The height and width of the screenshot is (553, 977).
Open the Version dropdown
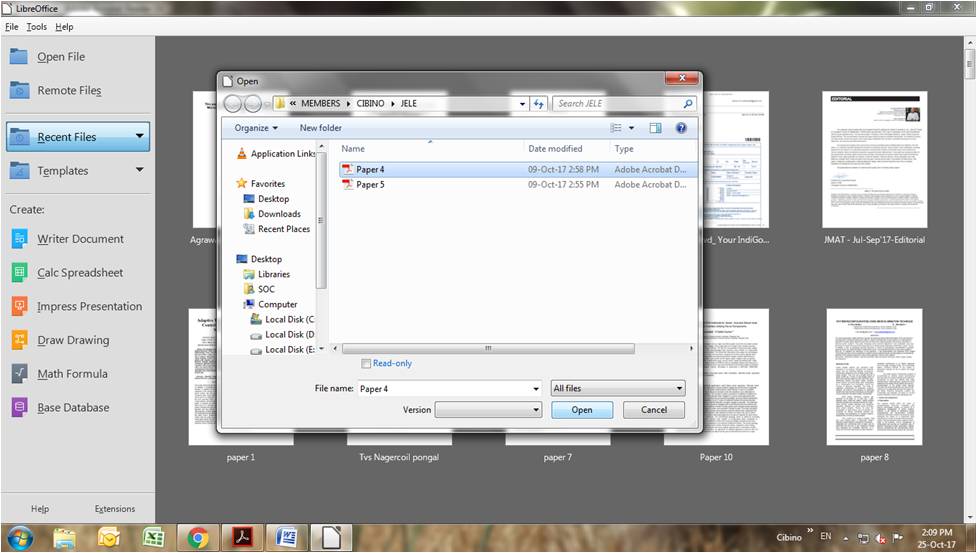click(x=488, y=410)
